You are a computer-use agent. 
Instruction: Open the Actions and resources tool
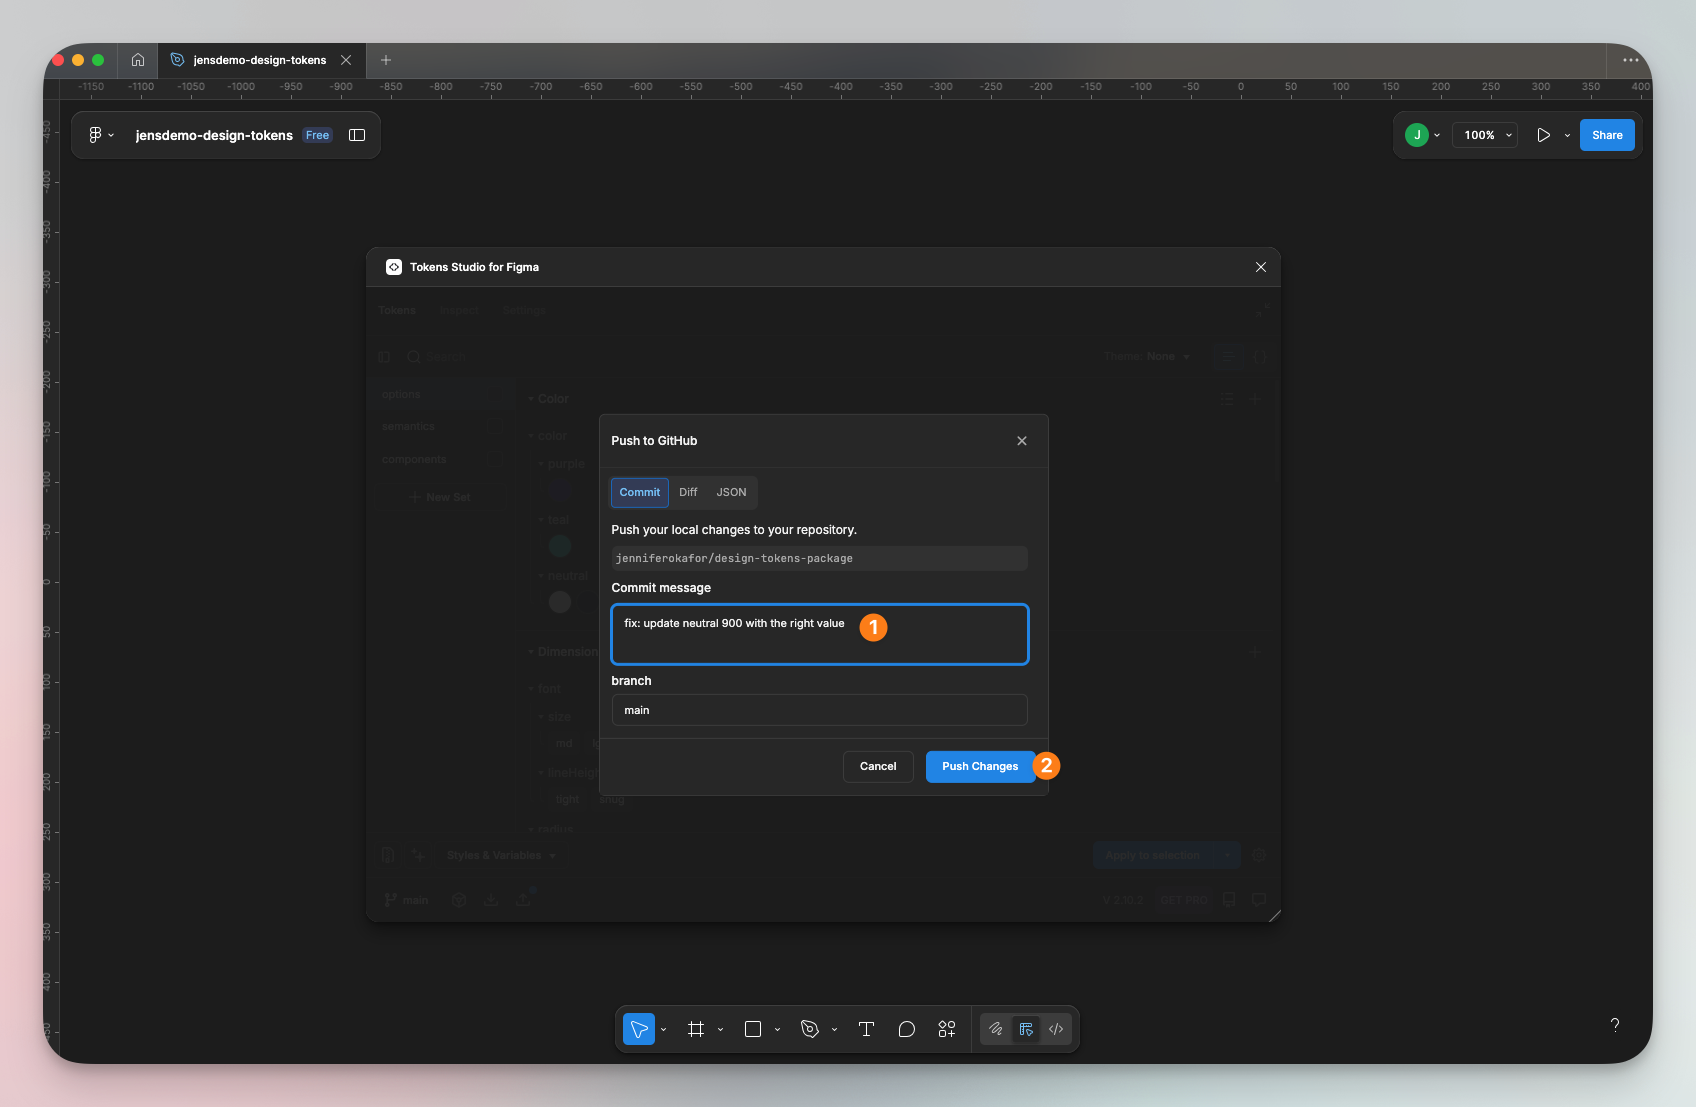point(947,1029)
